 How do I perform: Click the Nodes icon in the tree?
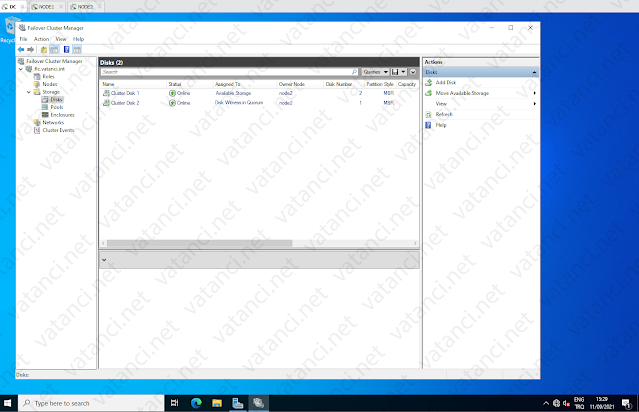pyautogui.click(x=37, y=84)
